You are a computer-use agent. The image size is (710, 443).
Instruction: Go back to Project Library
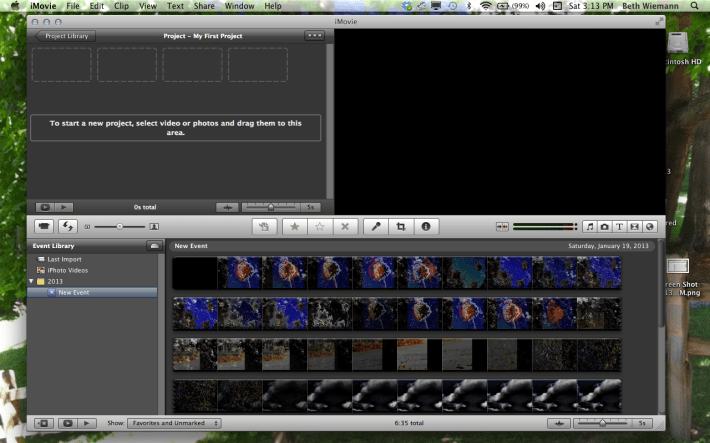pyautogui.click(x=67, y=35)
